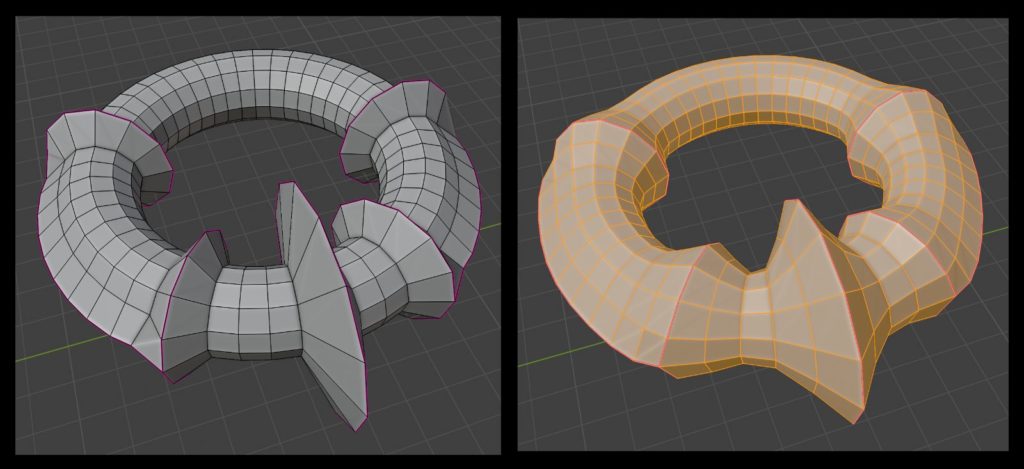
Task: Click the bottom tip of the orange spike
Action: (x=852, y=420)
